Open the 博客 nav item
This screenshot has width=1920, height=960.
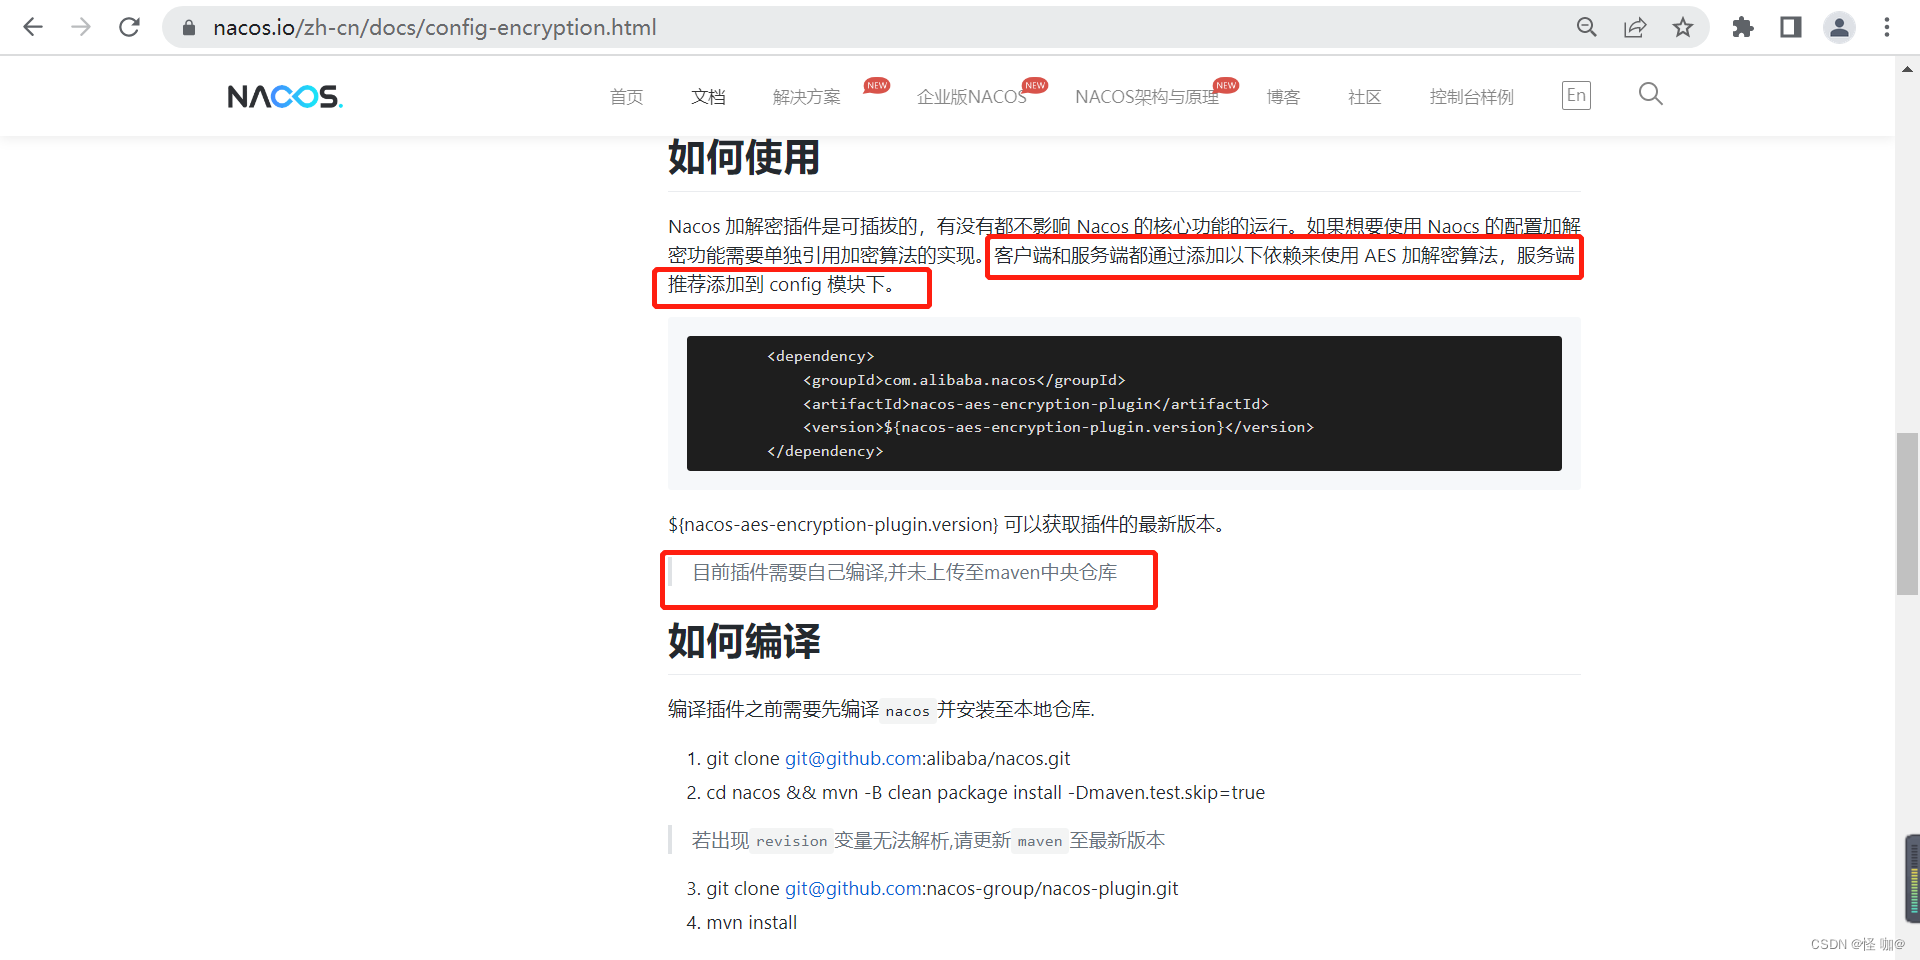tap(1283, 97)
